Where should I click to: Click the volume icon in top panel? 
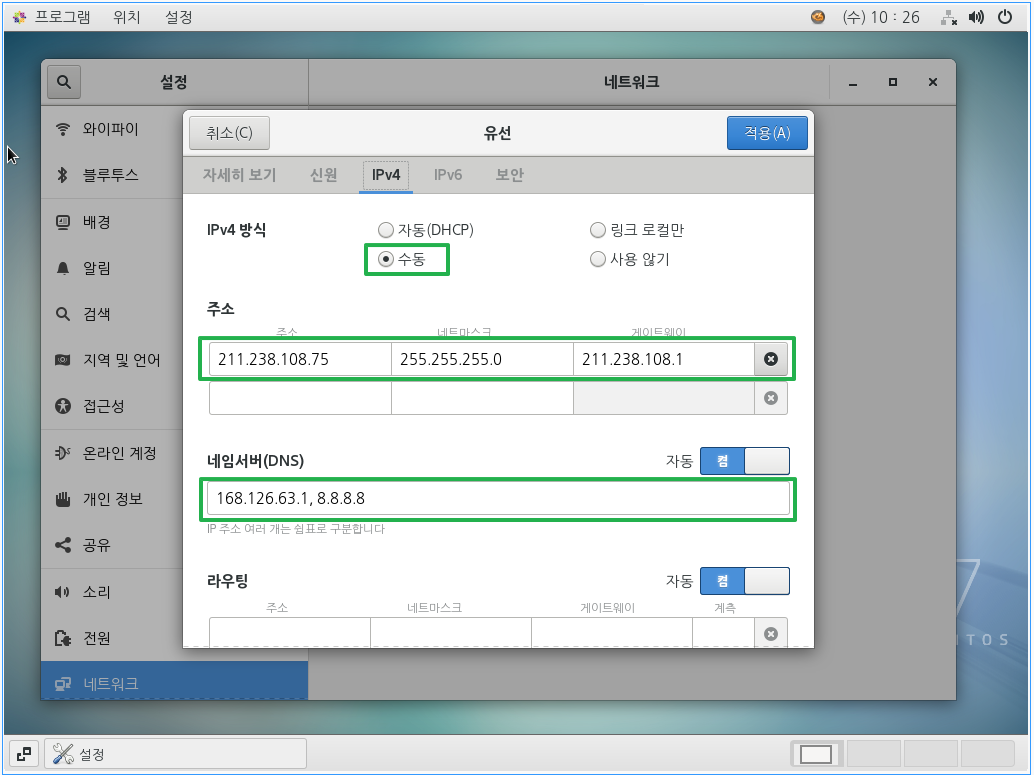[x=977, y=17]
